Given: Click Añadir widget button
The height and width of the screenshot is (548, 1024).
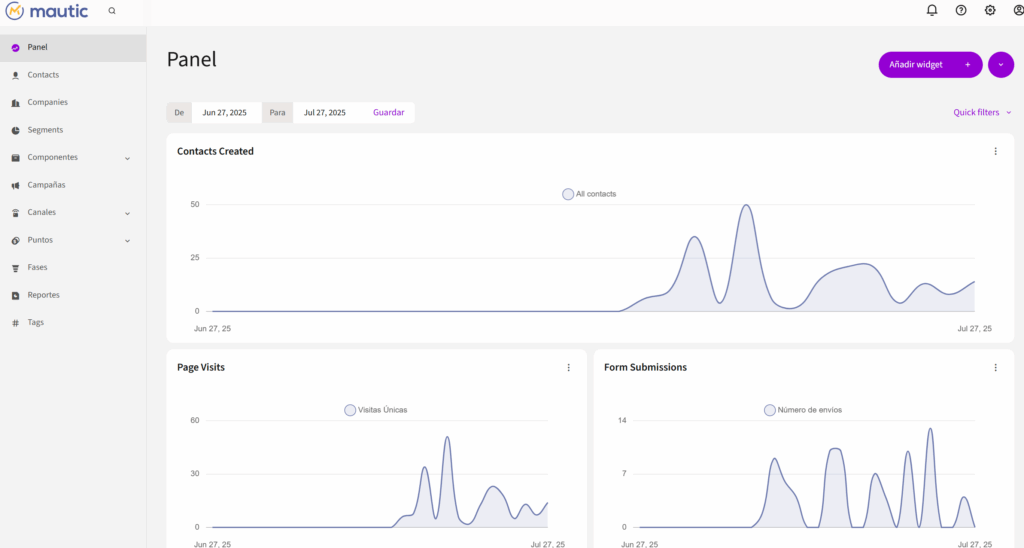Looking at the screenshot, I should click(930, 65).
